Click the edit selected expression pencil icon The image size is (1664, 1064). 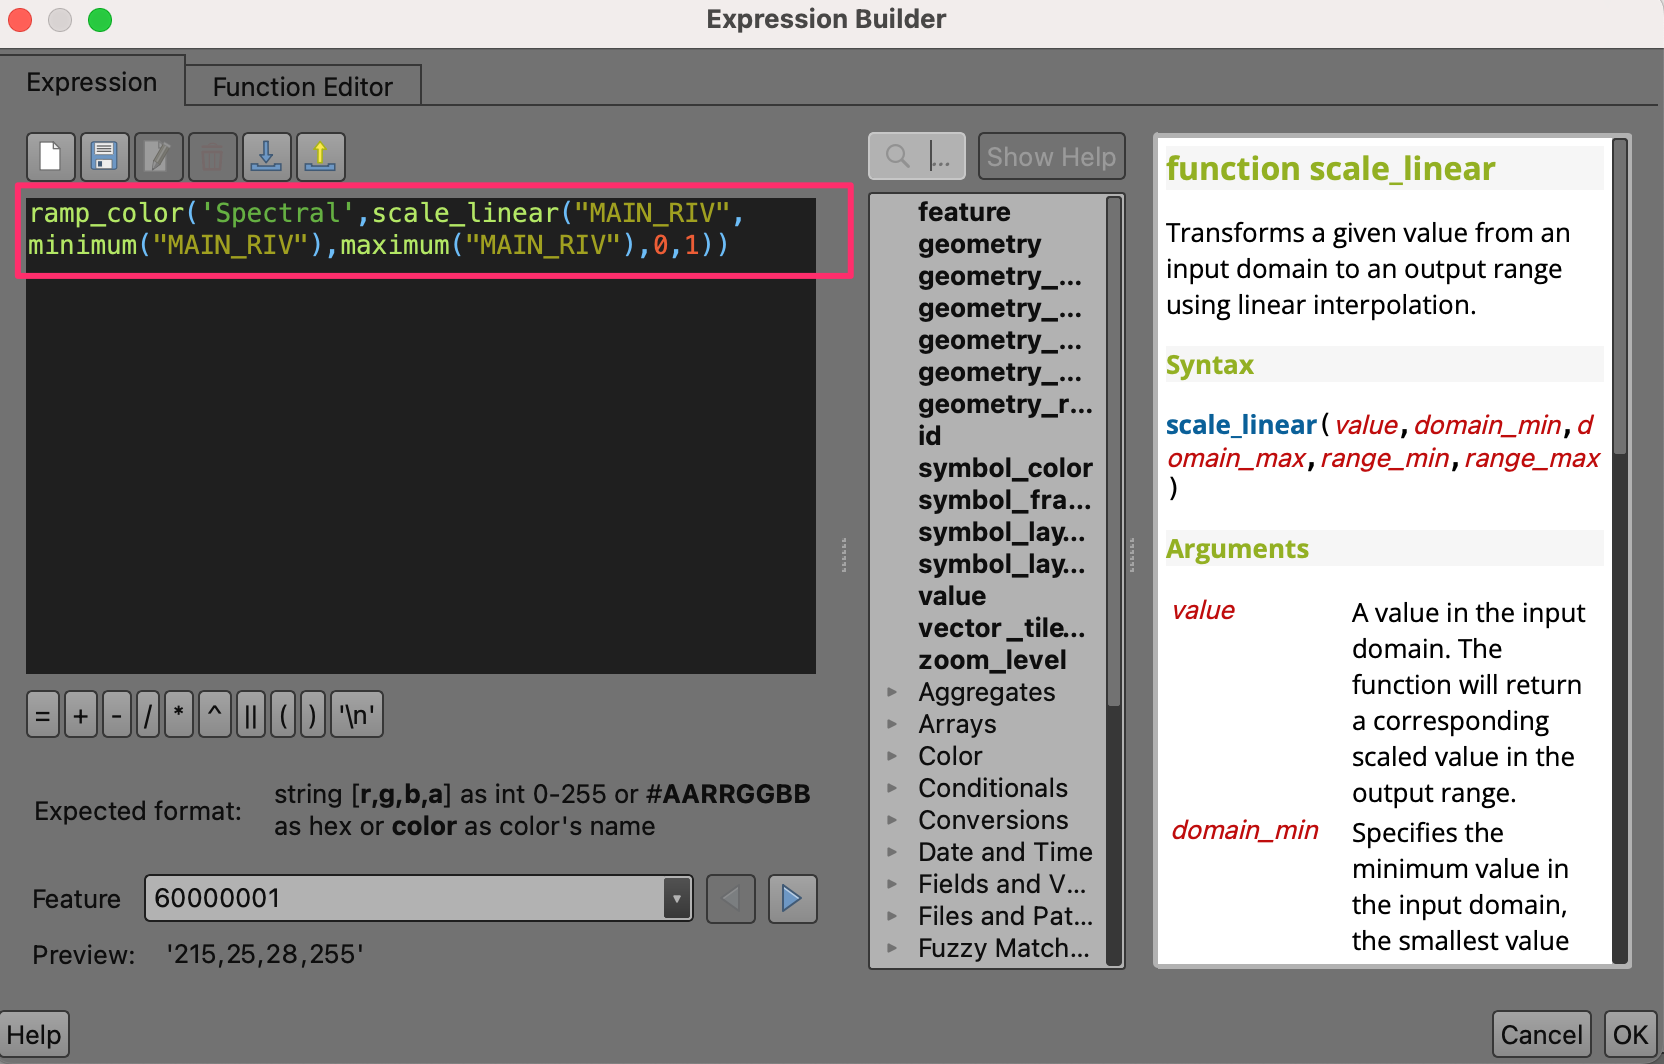(158, 157)
